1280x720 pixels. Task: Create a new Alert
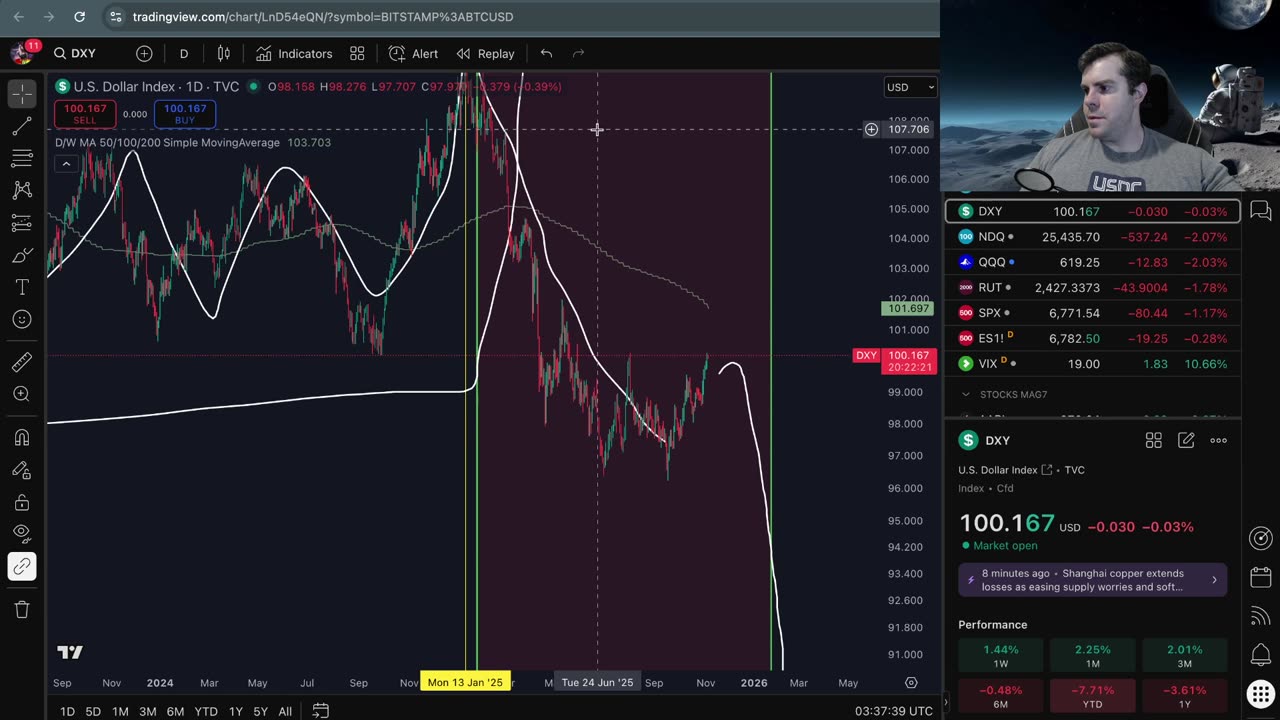pyautogui.click(x=413, y=53)
